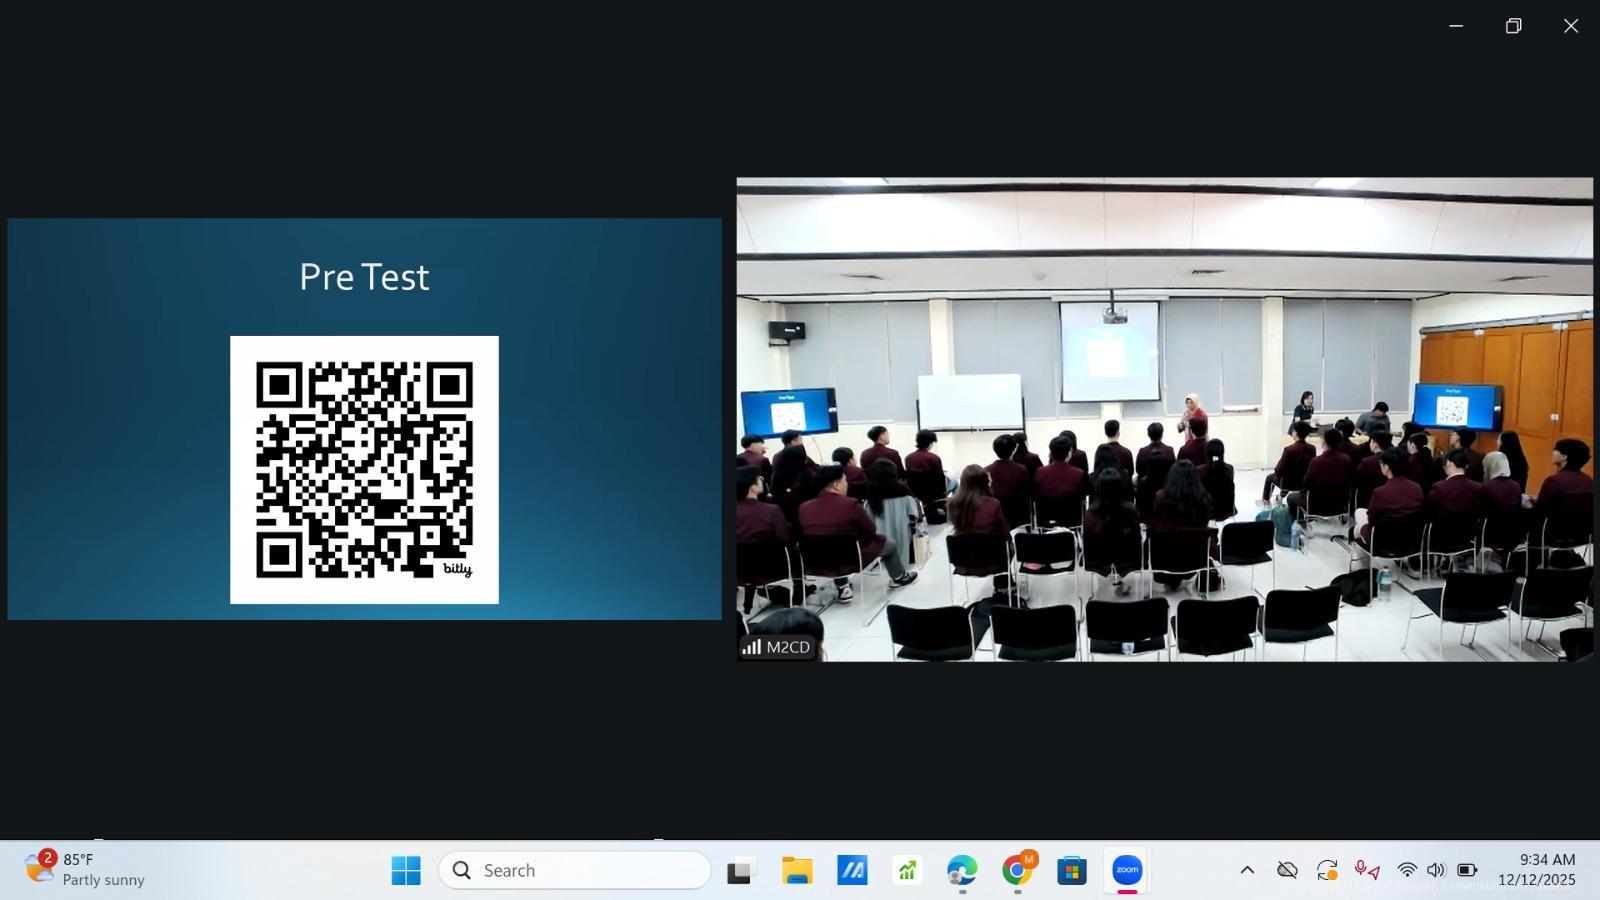Image resolution: width=1600 pixels, height=900 pixels.
Task: Click the Windows Start button
Action: pos(406,870)
